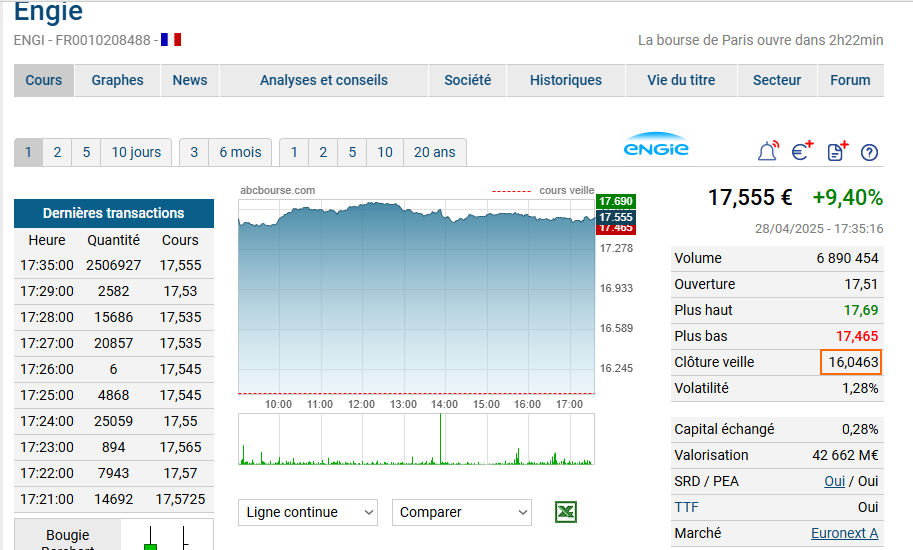This screenshot has height=550, width=913.
Task: Select the 17:35:00 transaction row
Action: (x=114, y=265)
